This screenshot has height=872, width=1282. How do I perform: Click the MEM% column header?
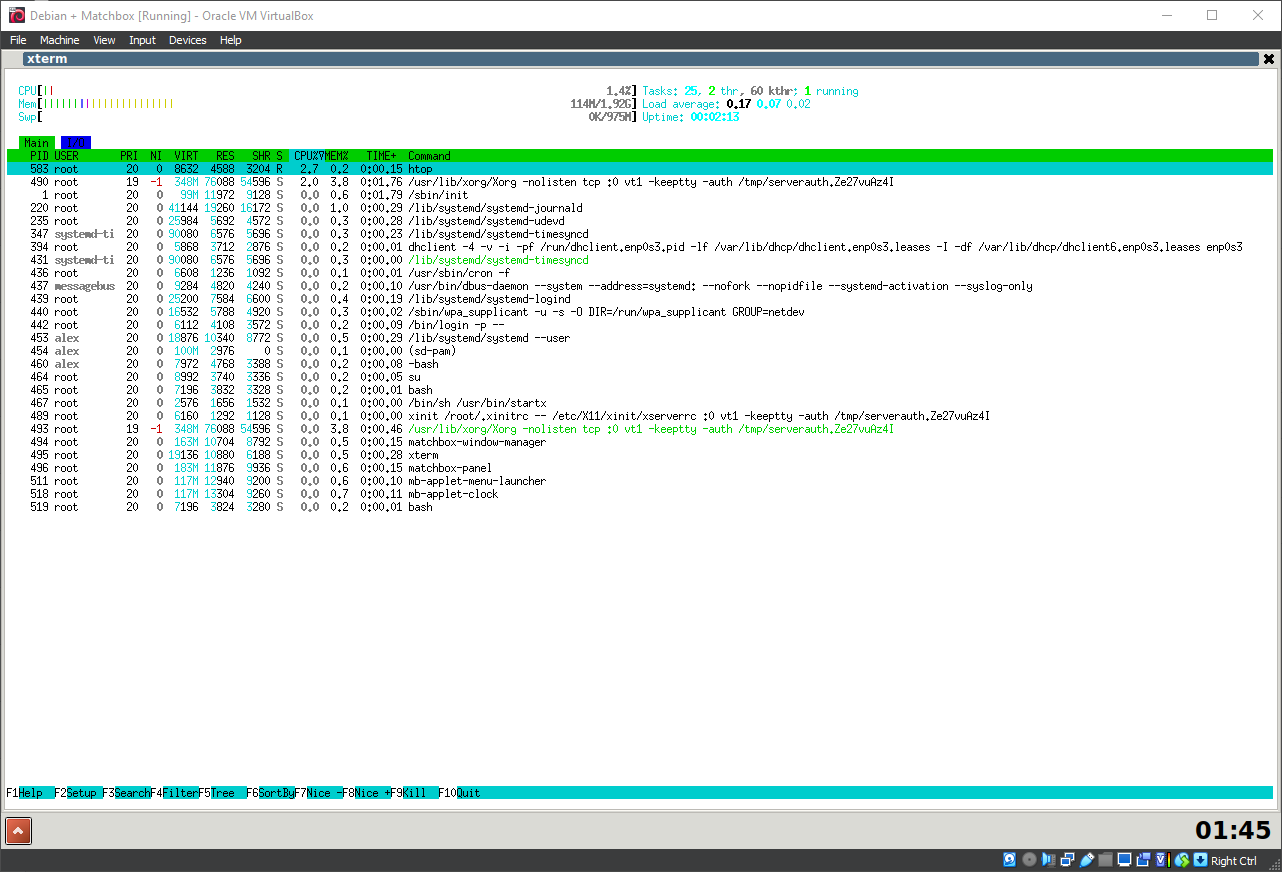click(334, 155)
